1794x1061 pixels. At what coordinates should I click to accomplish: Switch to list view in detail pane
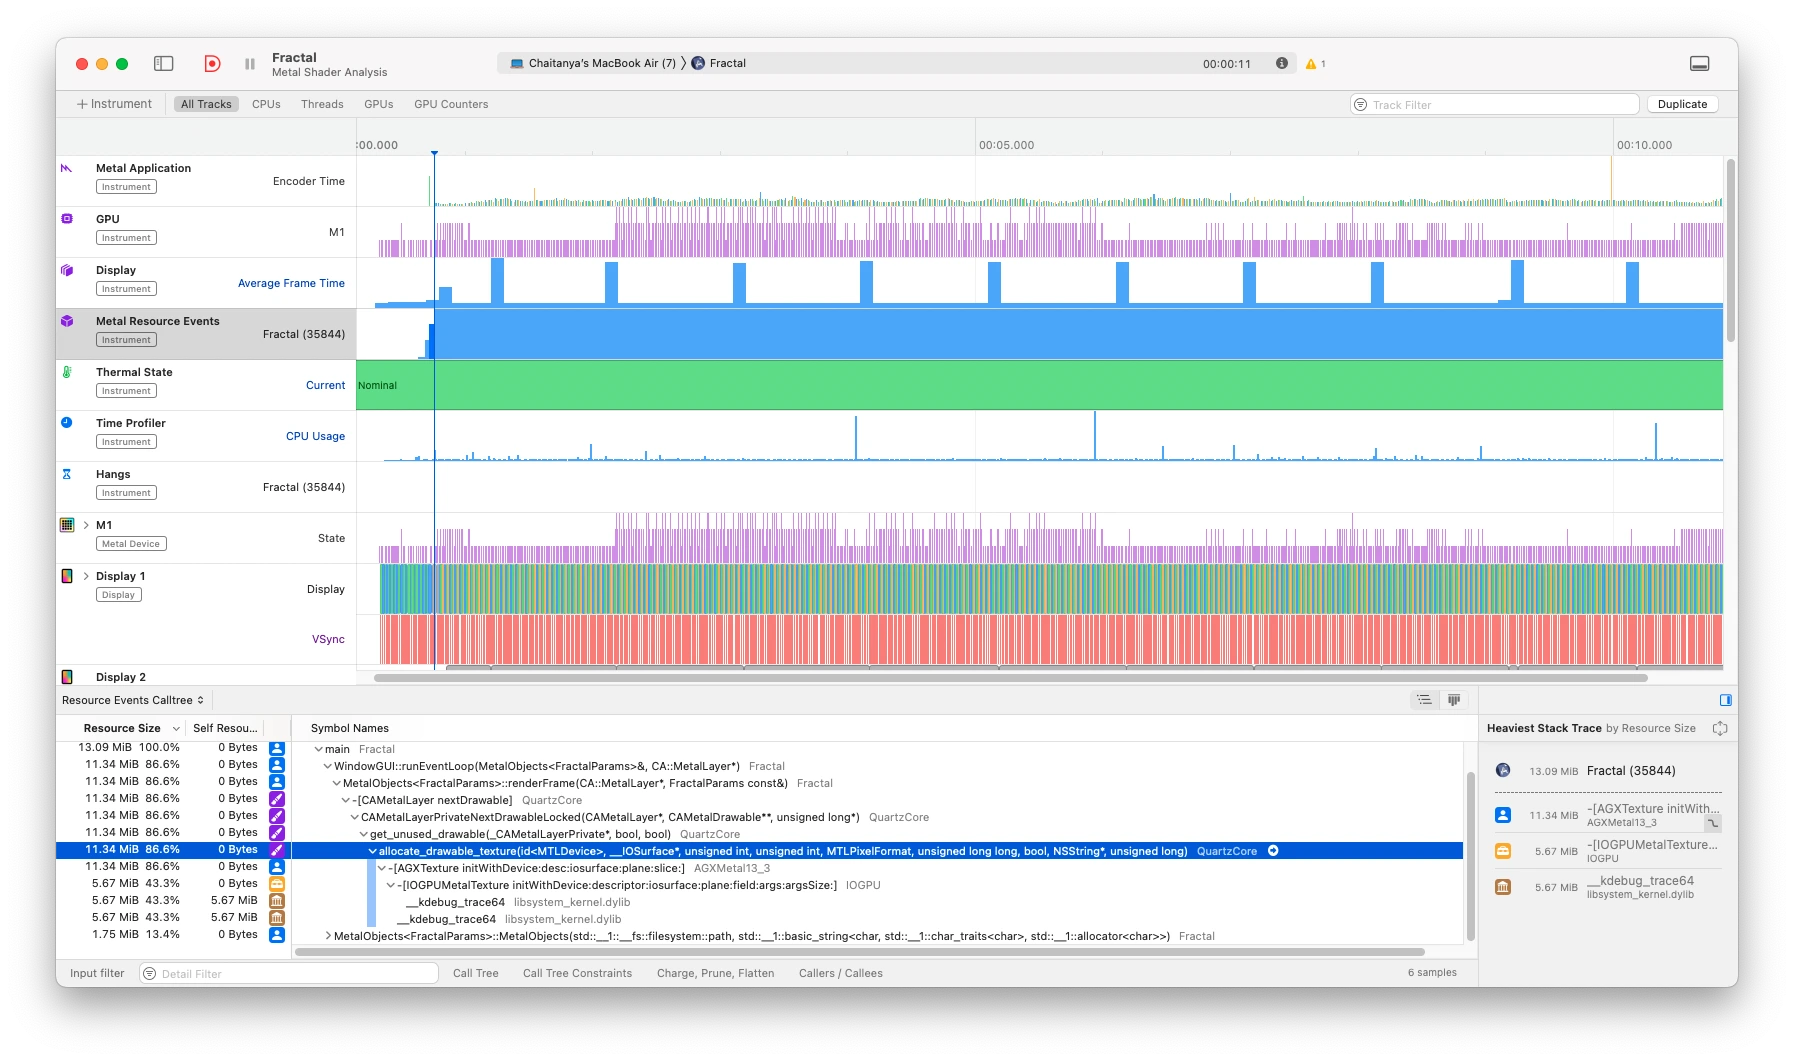1425,700
